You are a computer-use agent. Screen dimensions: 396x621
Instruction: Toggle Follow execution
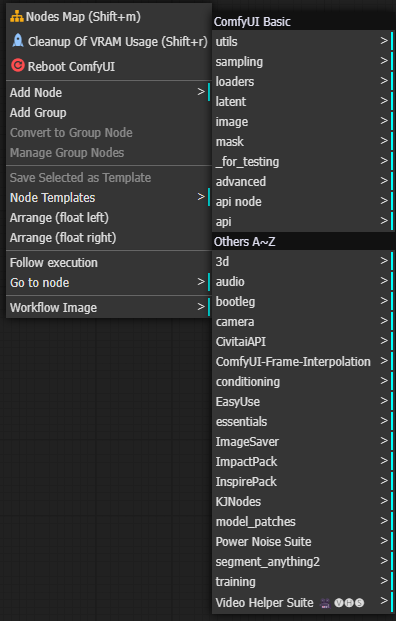coord(109,263)
